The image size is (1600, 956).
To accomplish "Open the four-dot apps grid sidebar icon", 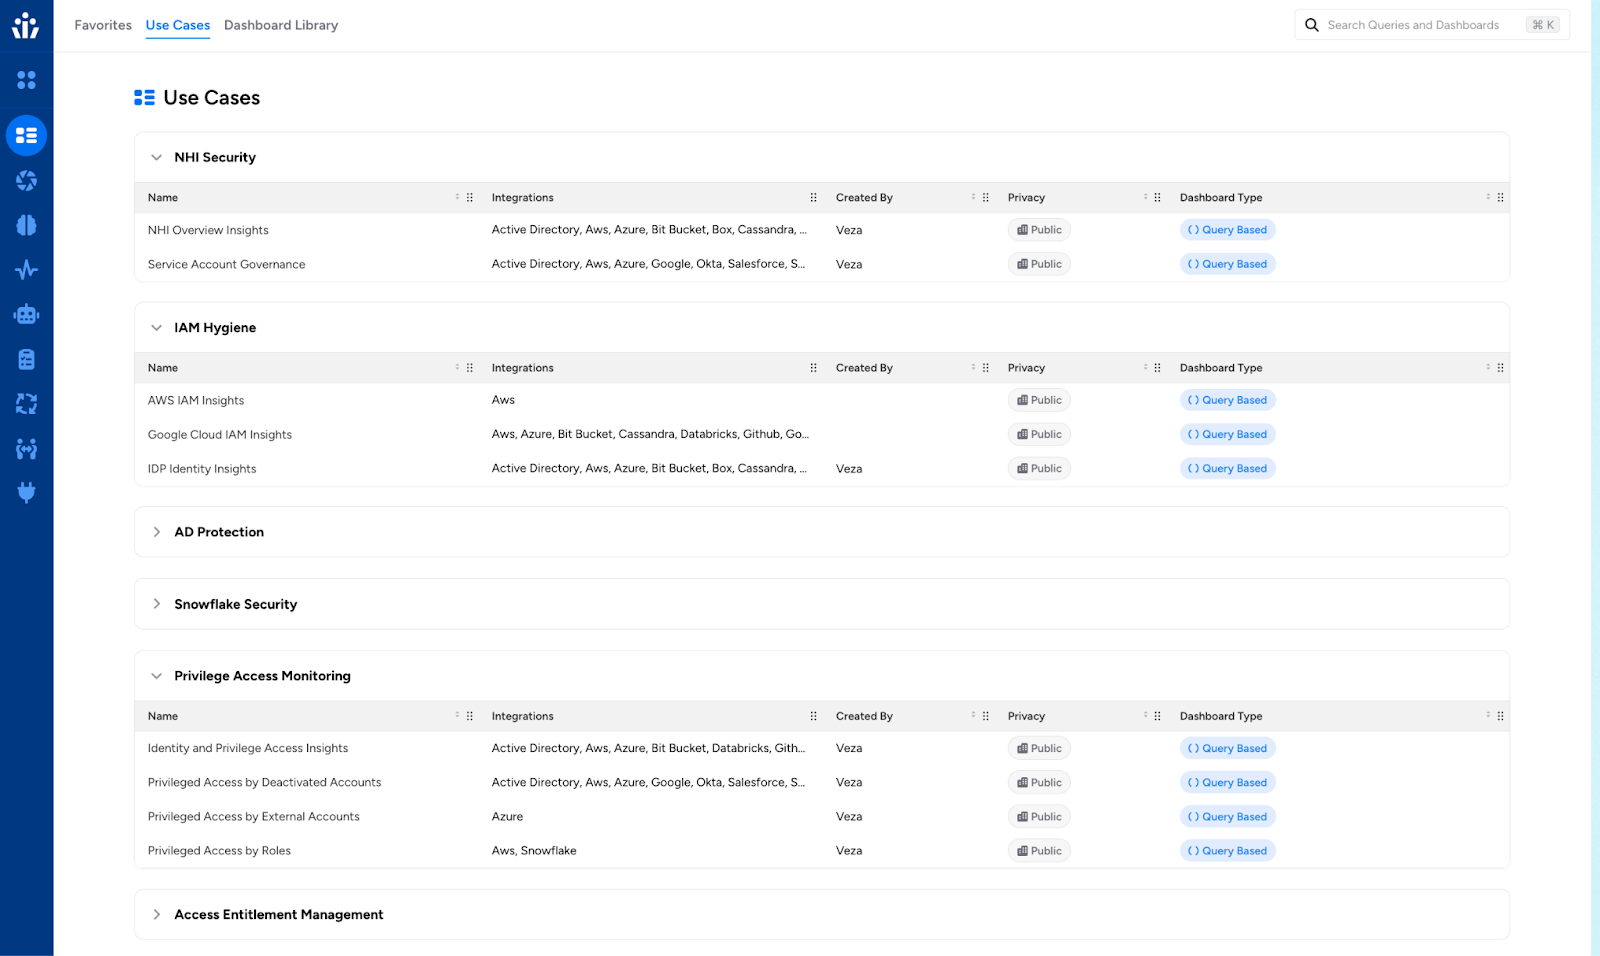I will click(26, 80).
